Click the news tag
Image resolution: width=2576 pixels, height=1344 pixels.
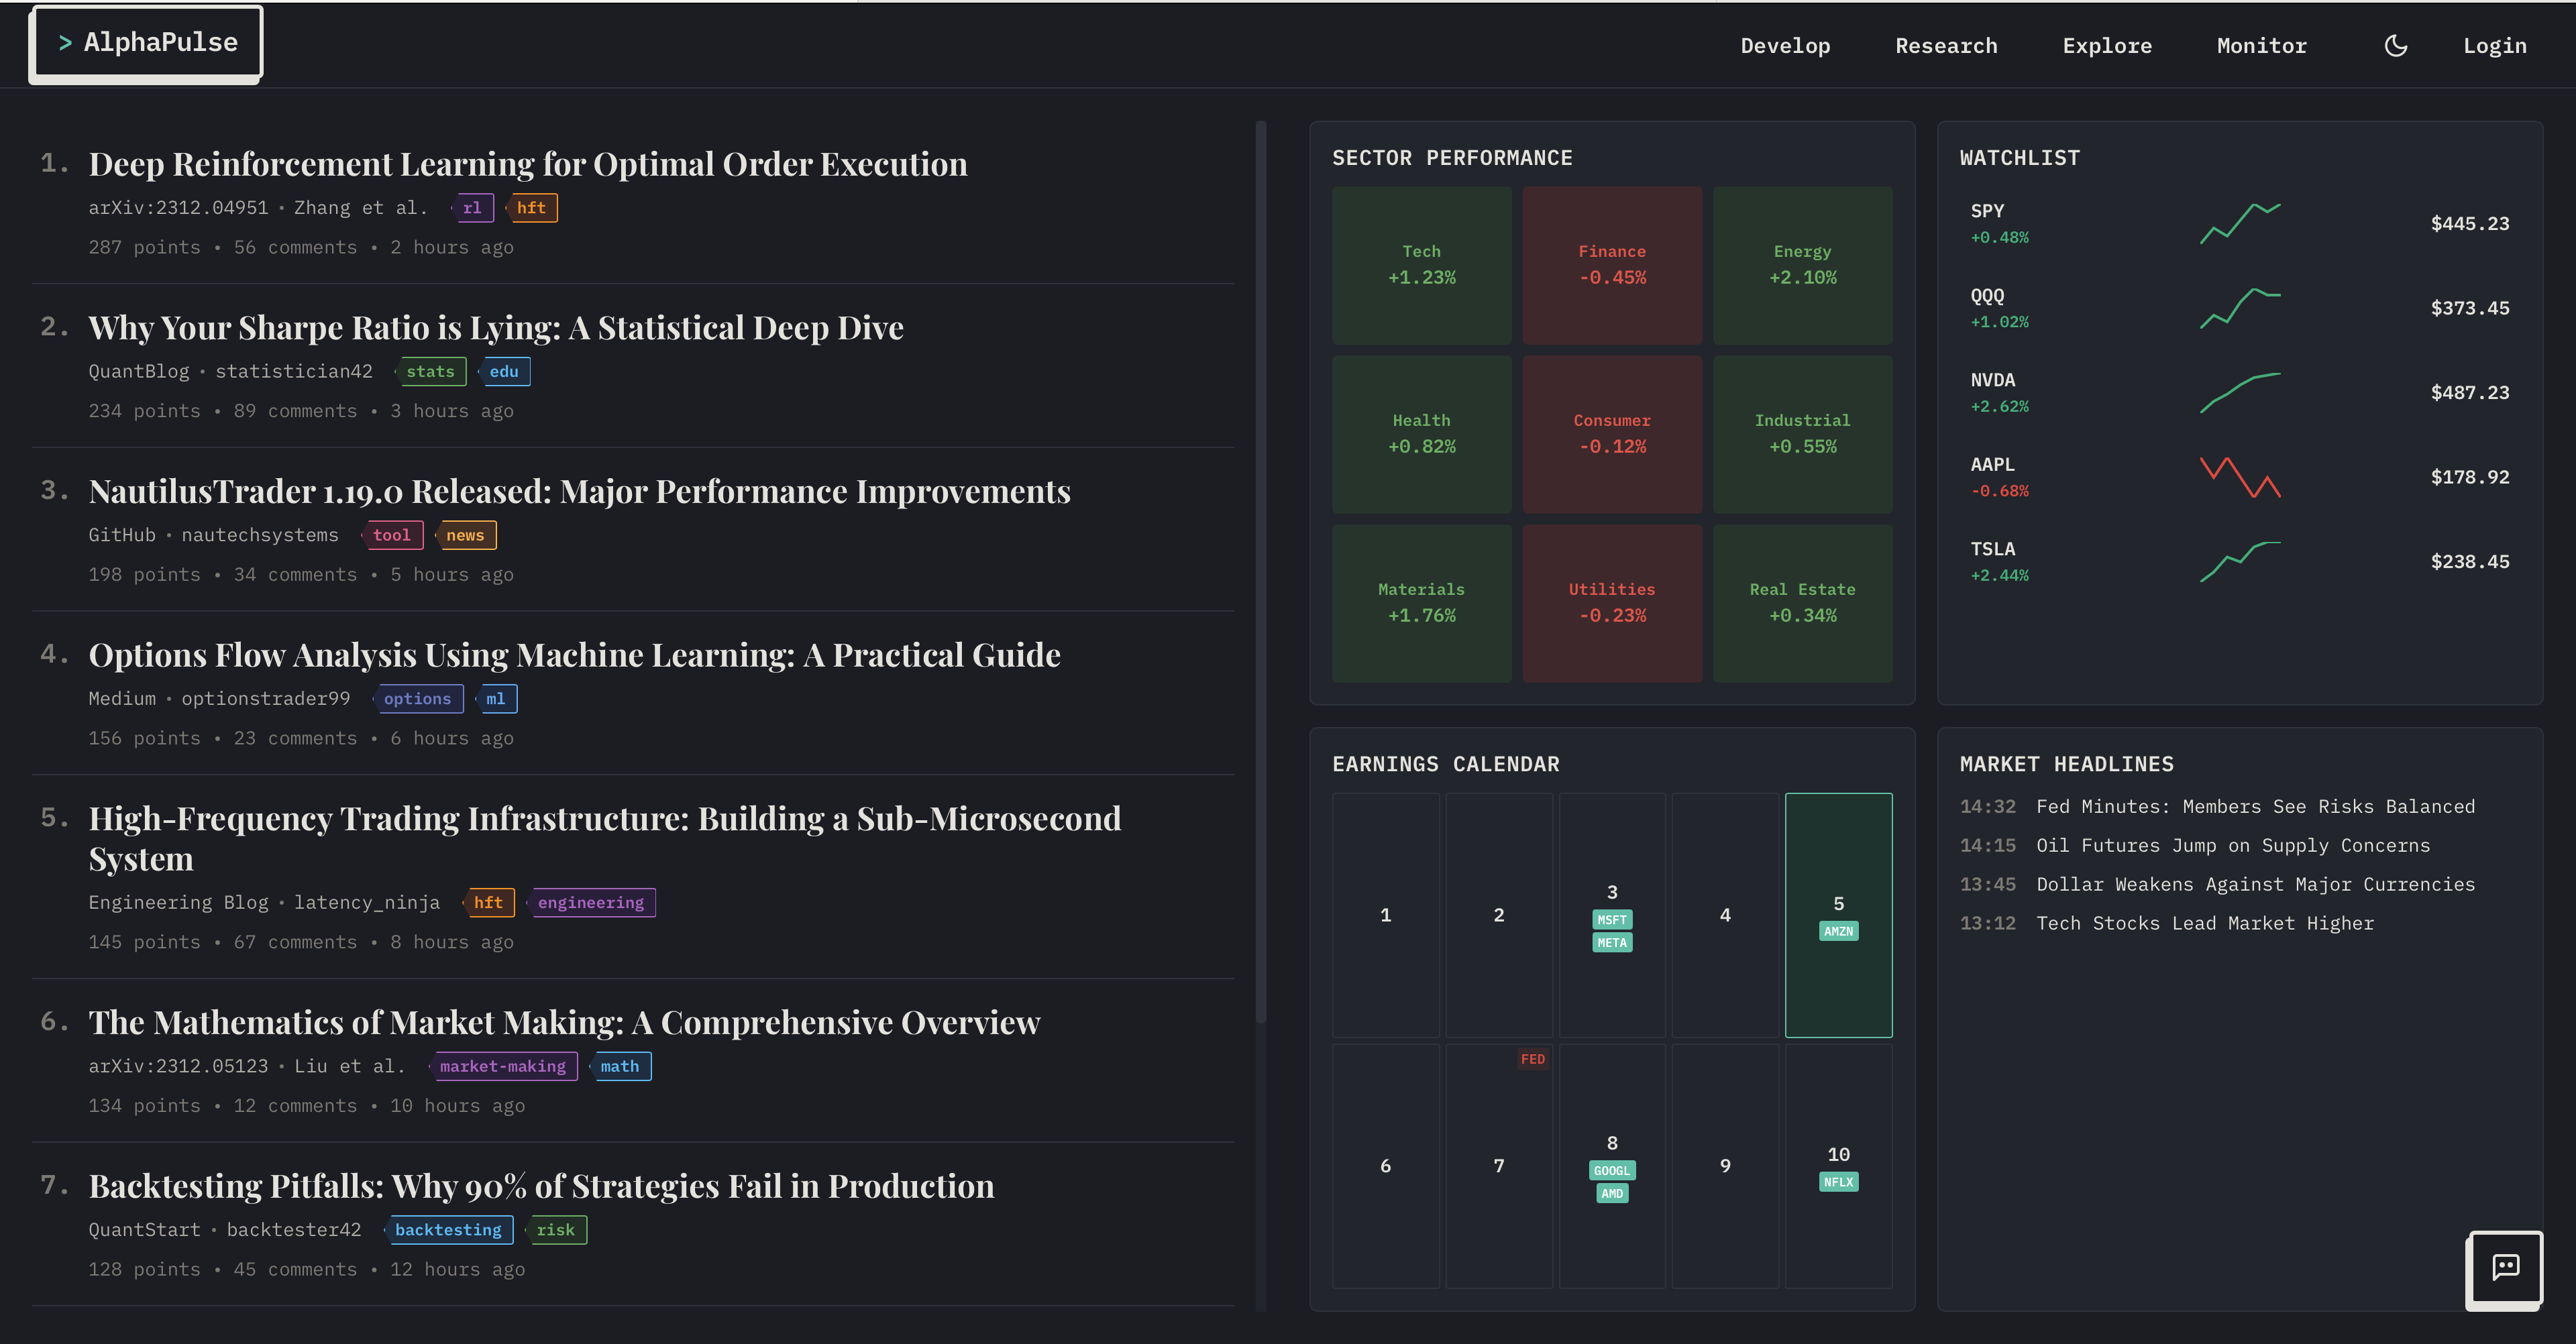(465, 535)
